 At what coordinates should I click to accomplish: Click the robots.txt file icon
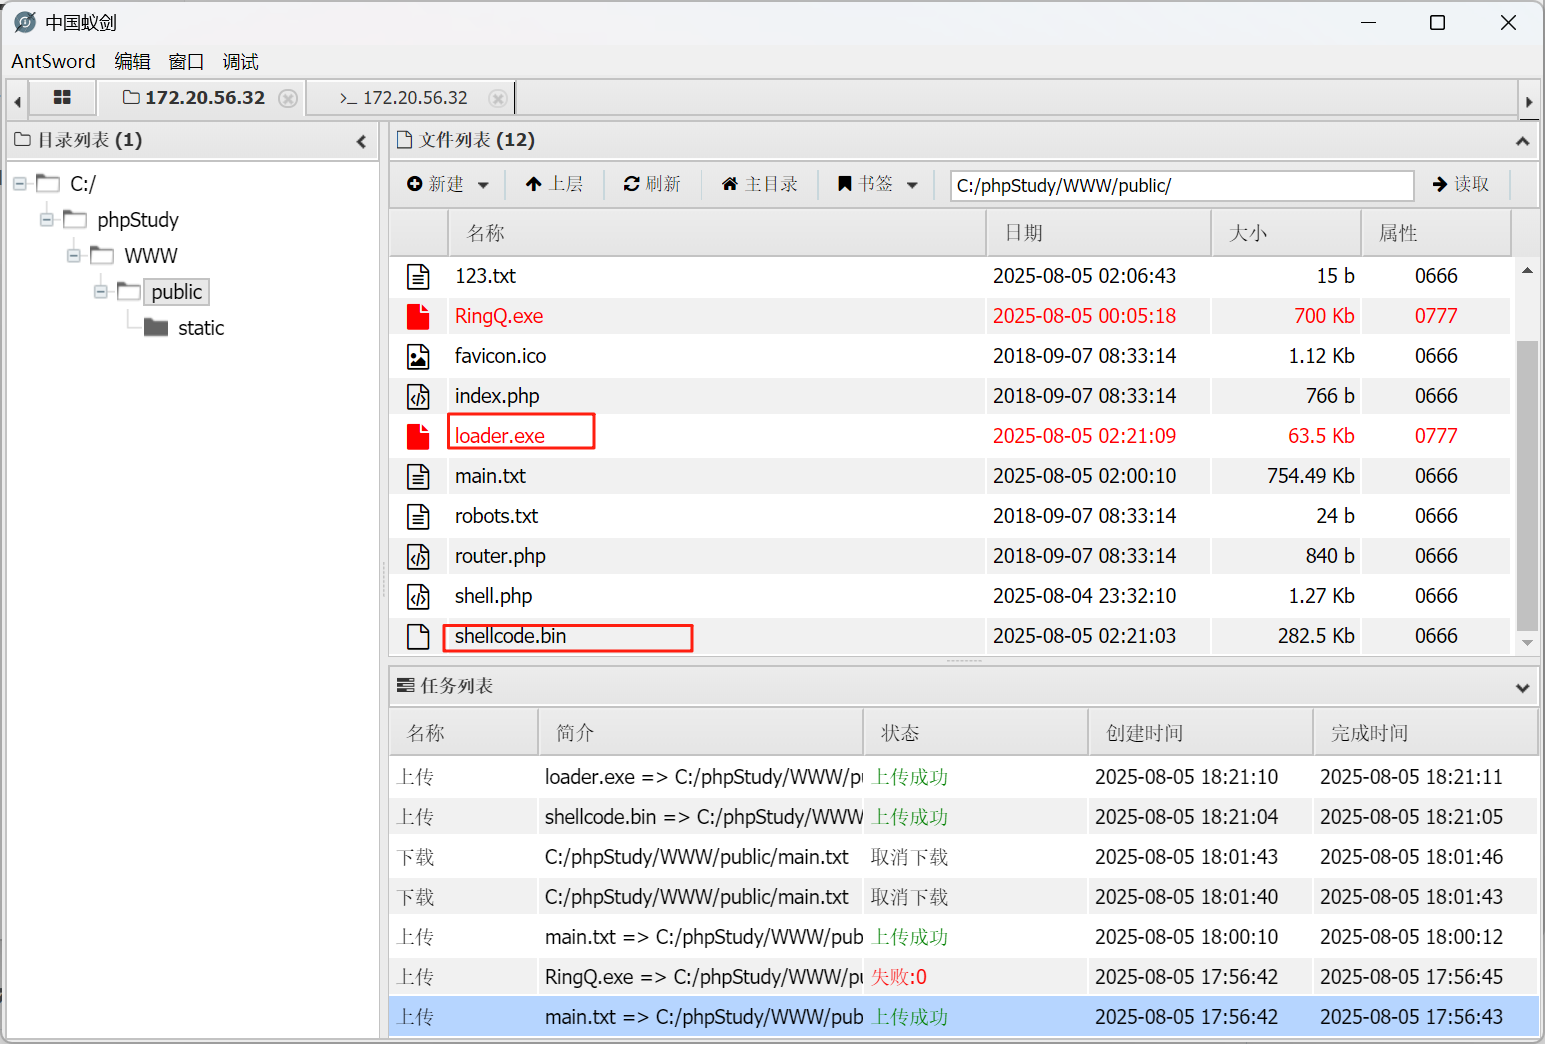pyautogui.click(x=418, y=516)
